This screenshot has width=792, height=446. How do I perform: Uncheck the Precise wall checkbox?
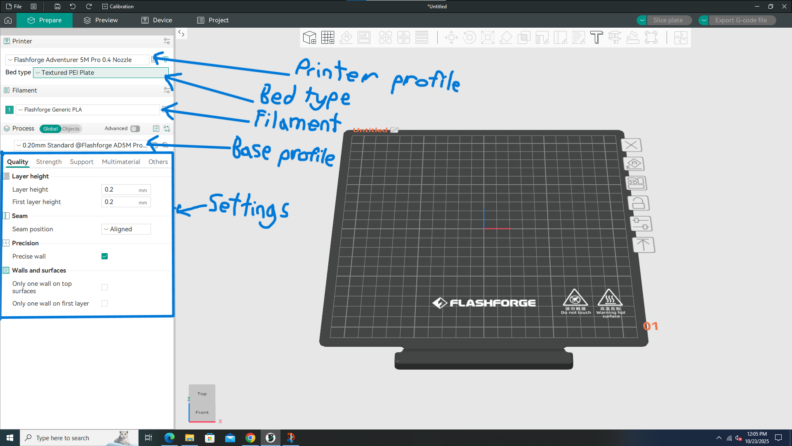tap(105, 256)
